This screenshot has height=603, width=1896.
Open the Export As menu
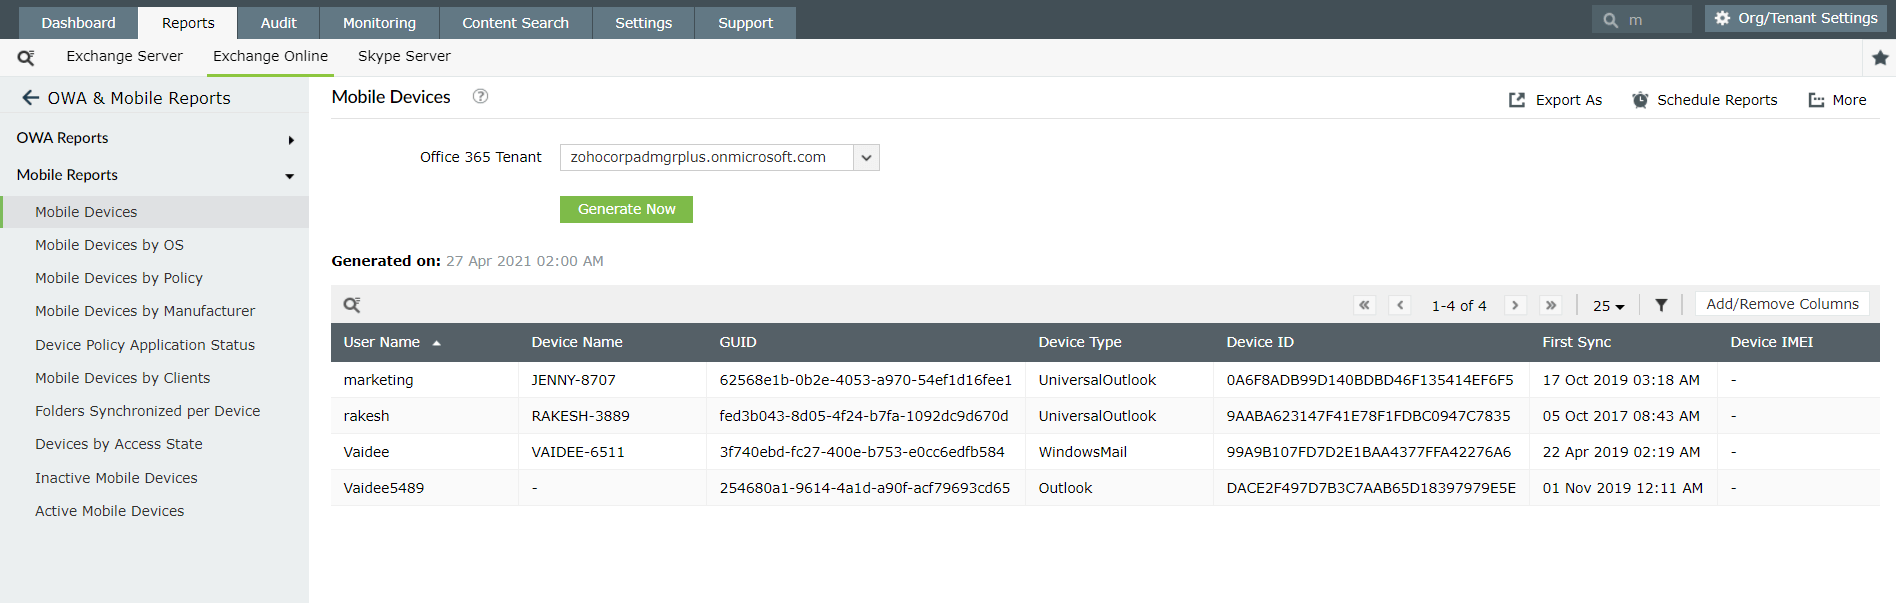click(x=1555, y=100)
